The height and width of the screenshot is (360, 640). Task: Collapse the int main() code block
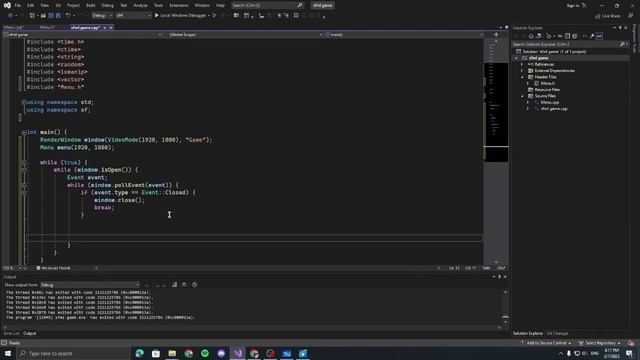click(24, 132)
